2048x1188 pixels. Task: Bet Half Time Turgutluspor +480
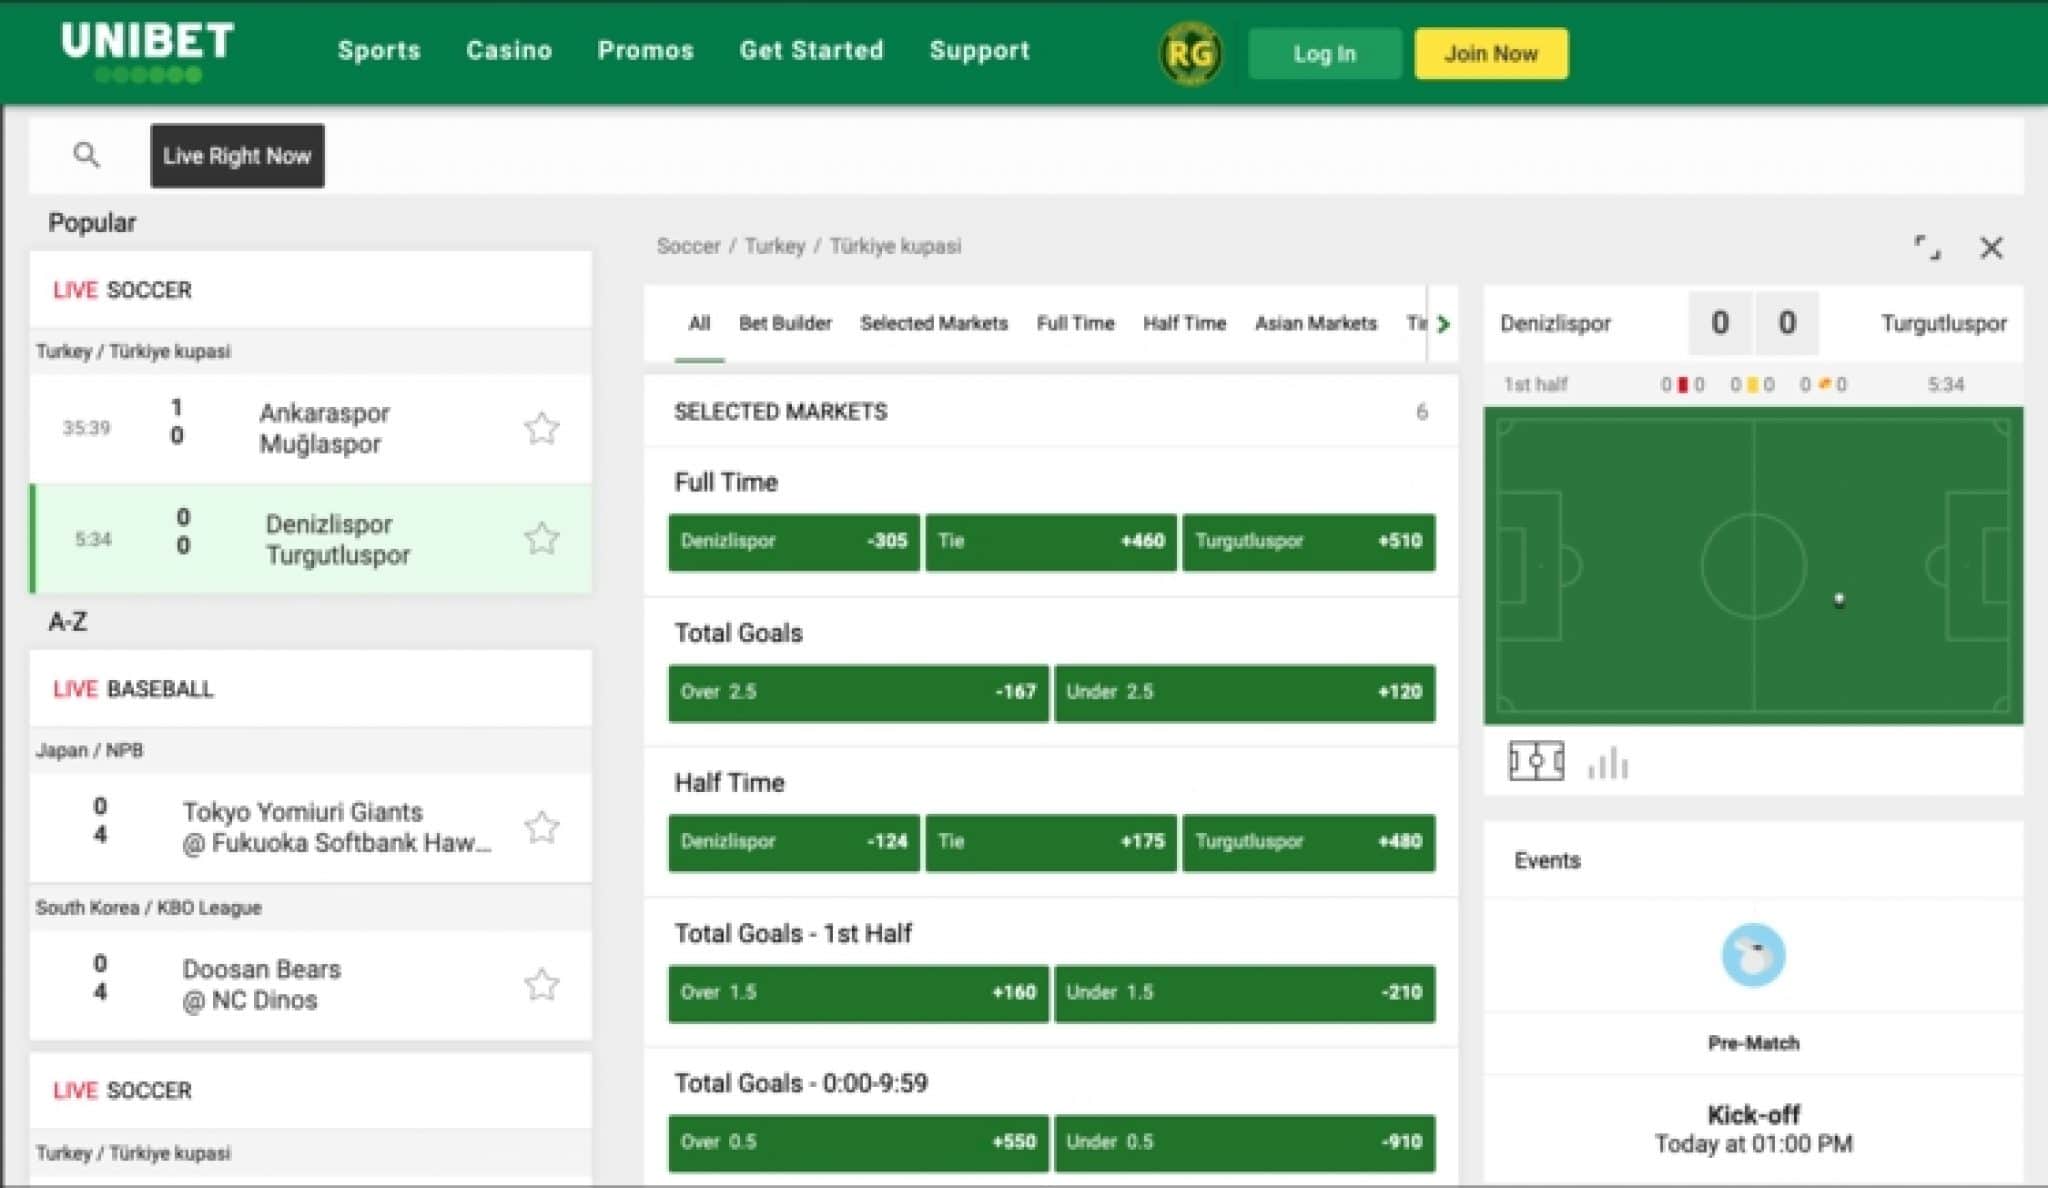tap(1308, 842)
